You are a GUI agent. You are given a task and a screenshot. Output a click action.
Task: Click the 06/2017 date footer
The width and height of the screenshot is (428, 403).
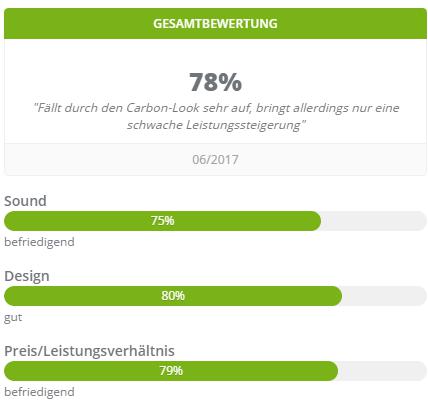tap(215, 159)
